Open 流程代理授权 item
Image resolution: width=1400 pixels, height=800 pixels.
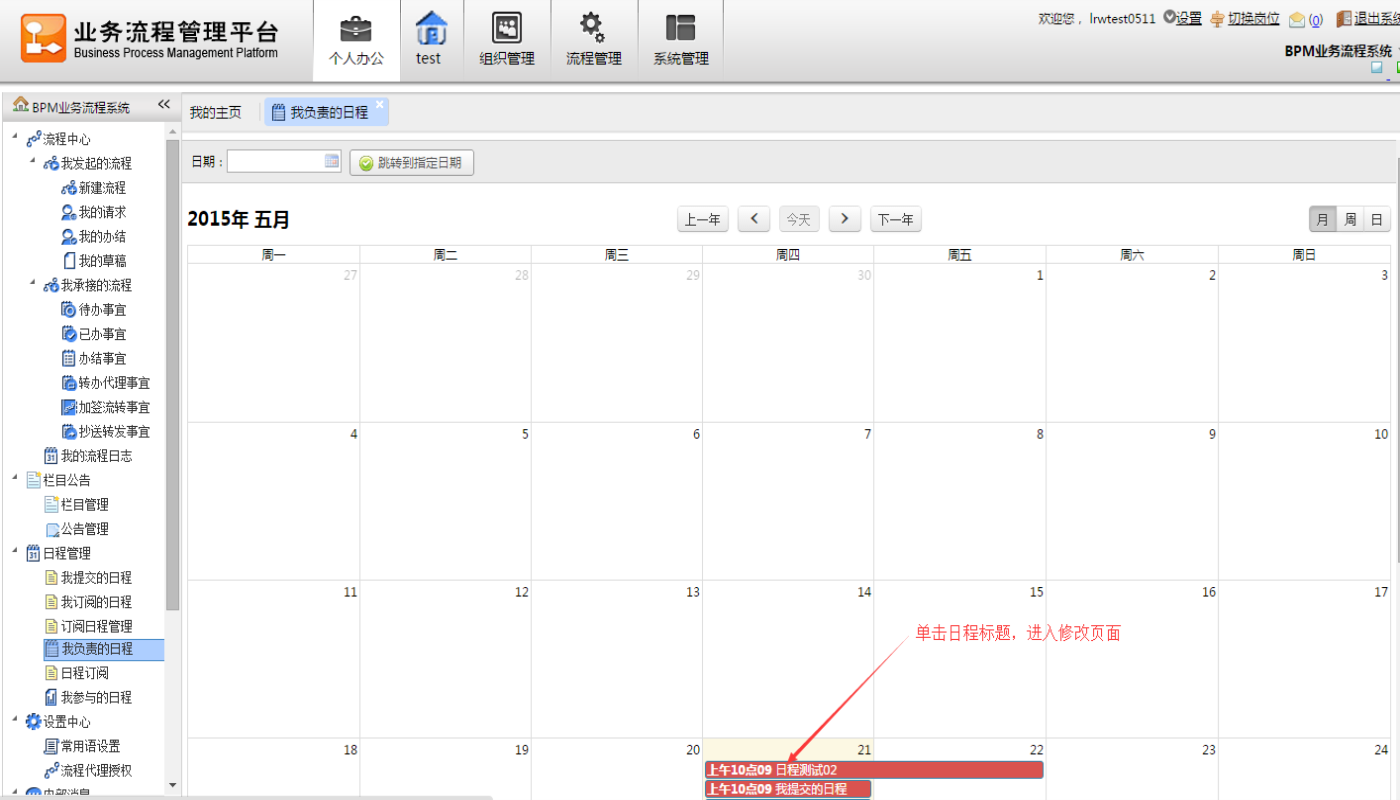click(96, 771)
